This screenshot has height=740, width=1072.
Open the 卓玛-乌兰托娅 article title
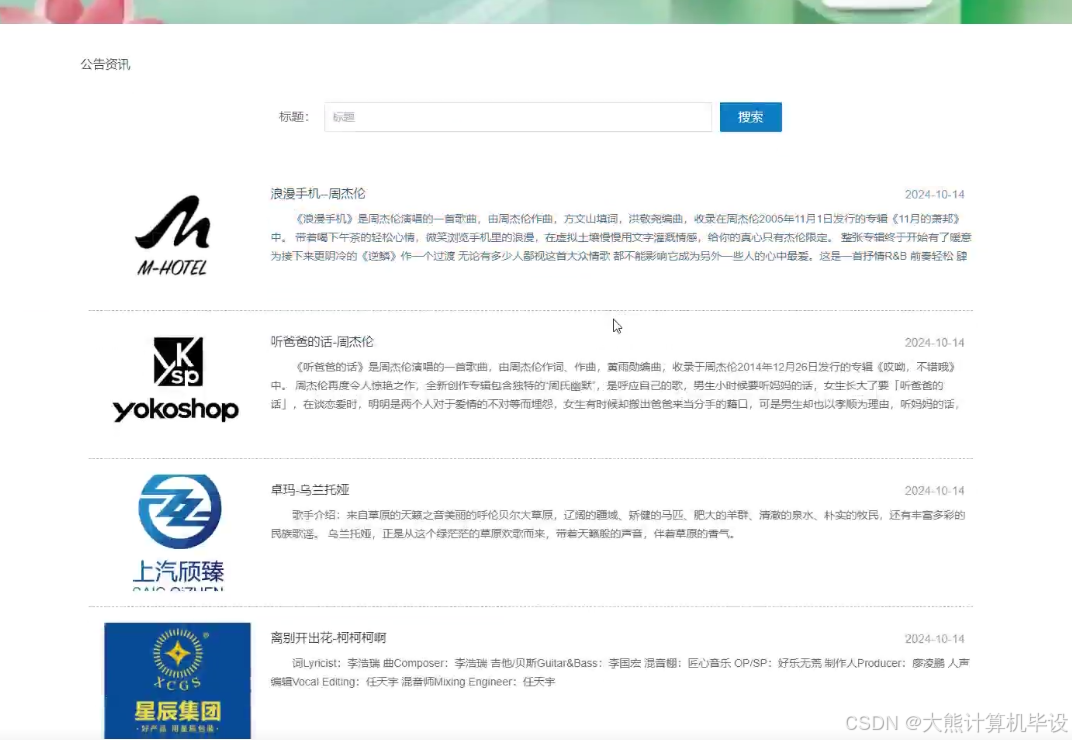(x=310, y=490)
